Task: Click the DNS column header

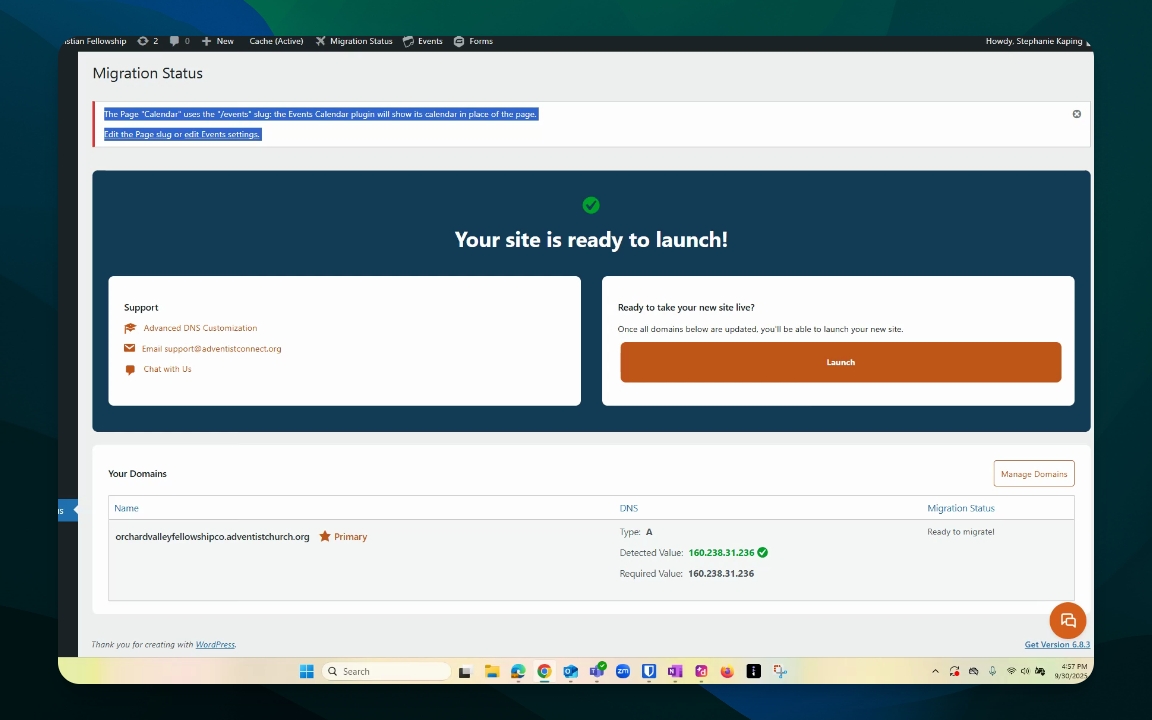Action: (629, 508)
